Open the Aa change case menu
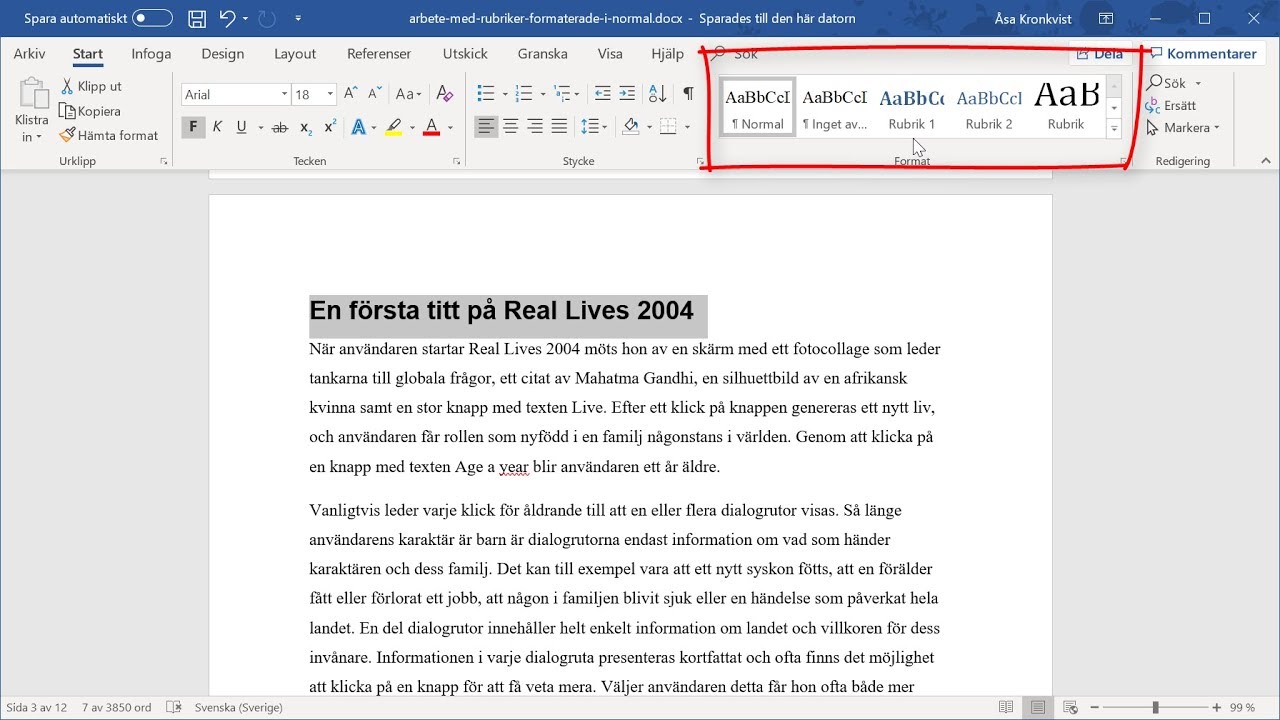The image size is (1280, 720). 408,94
